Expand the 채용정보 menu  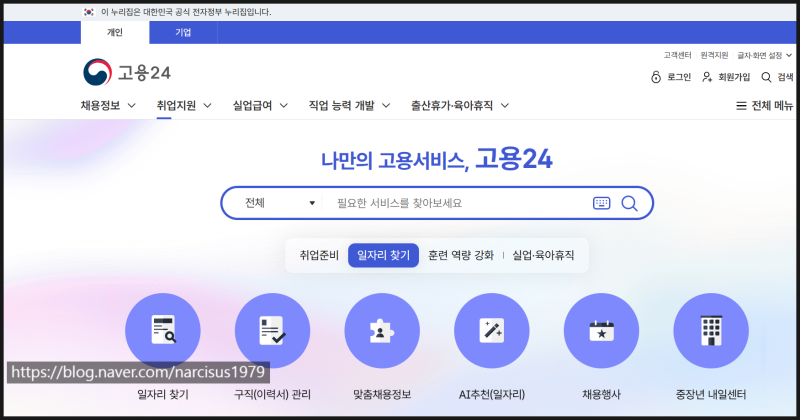(108, 106)
